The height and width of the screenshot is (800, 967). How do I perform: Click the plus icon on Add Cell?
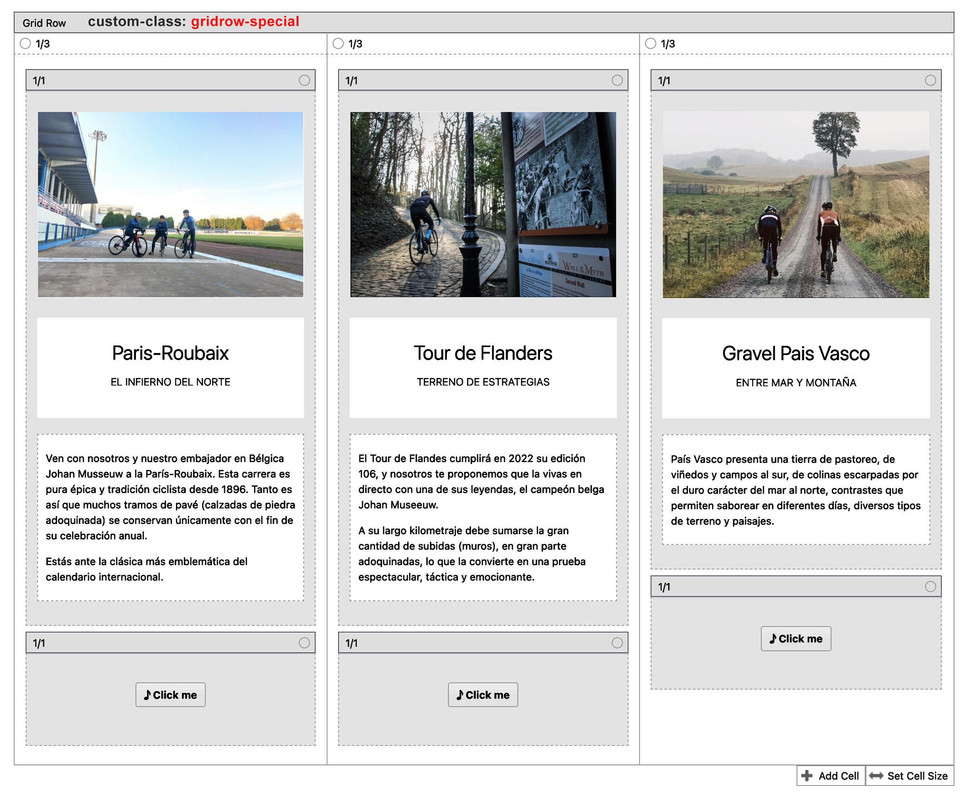807,776
